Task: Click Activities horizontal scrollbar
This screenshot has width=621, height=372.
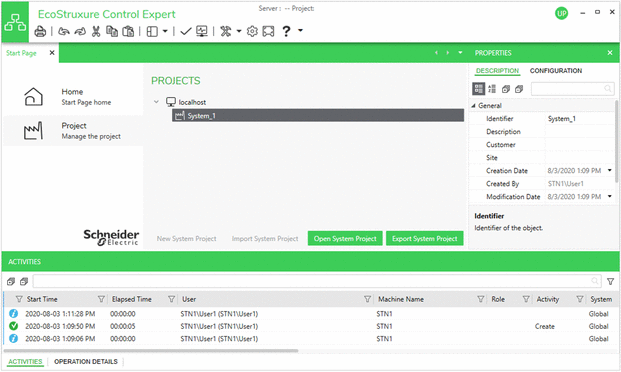Action: tap(150, 351)
